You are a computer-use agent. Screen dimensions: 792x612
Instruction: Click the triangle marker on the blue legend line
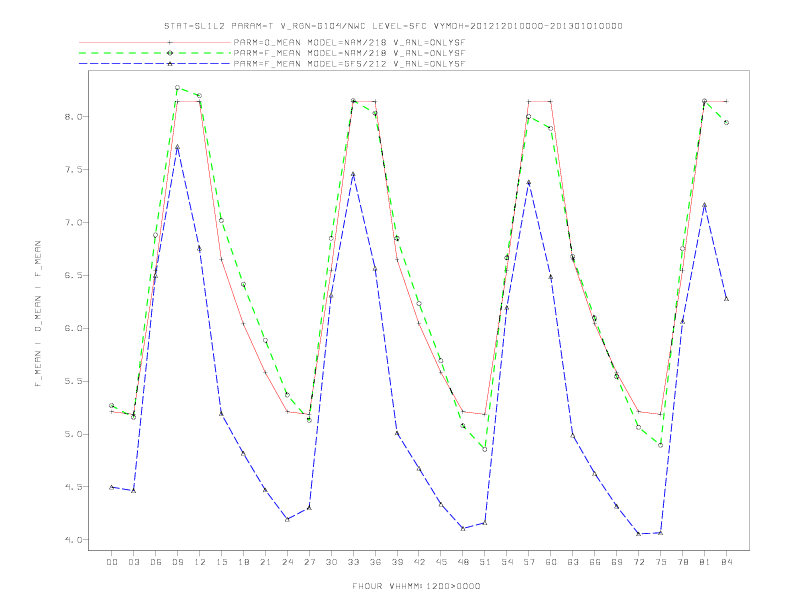point(170,64)
